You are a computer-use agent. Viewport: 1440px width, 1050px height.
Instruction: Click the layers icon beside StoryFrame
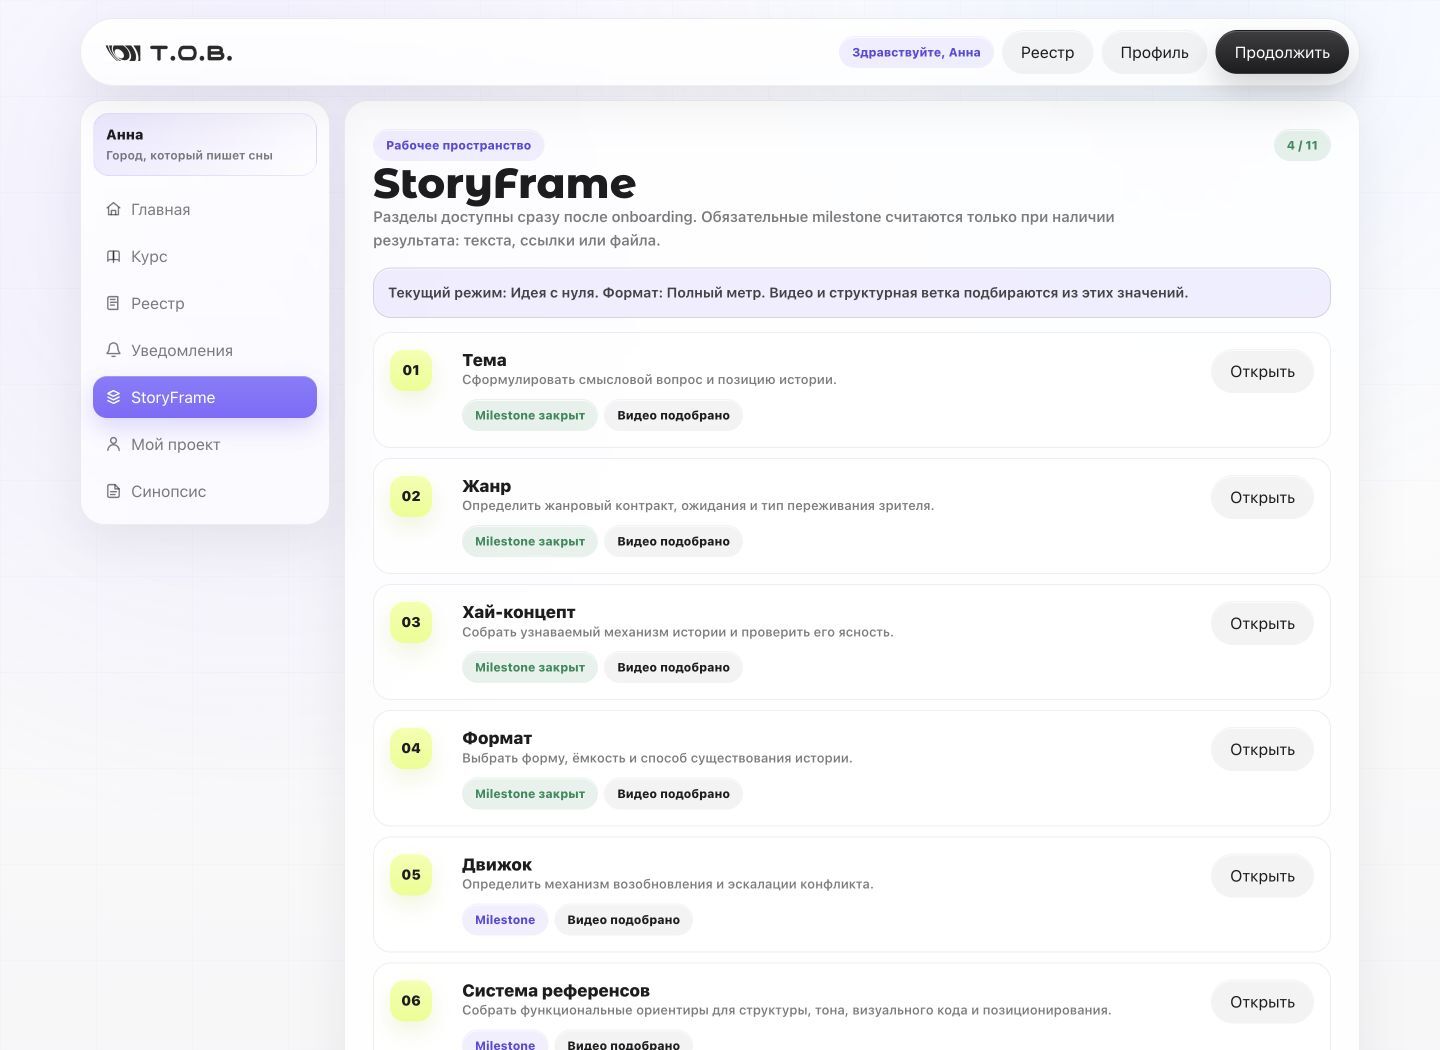click(x=113, y=397)
